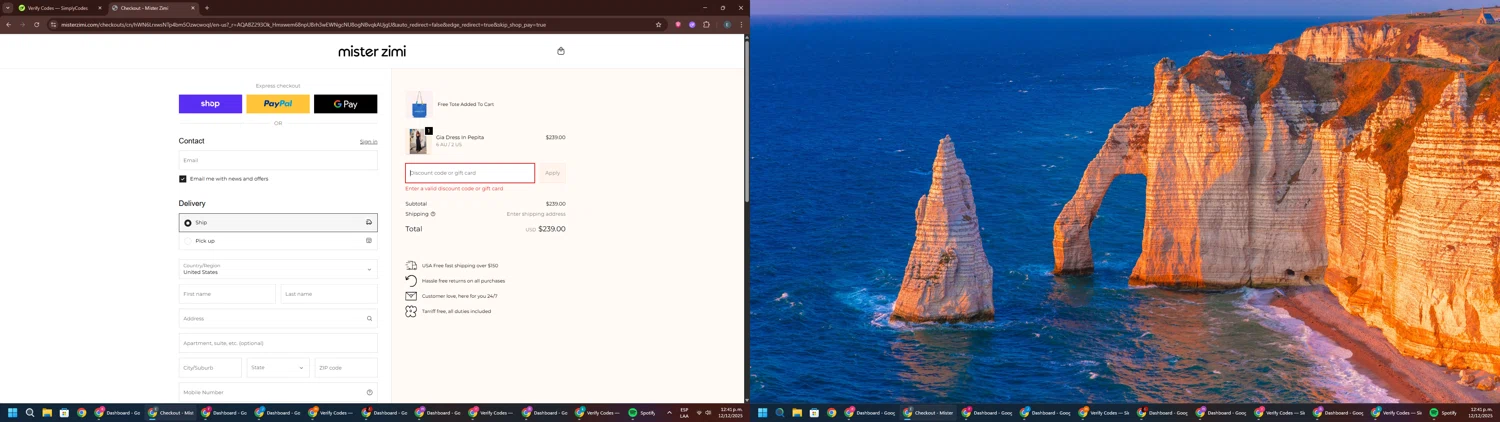Open network and volume quick settings
This screenshot has width=1500, height=422.
click(704, 413)
